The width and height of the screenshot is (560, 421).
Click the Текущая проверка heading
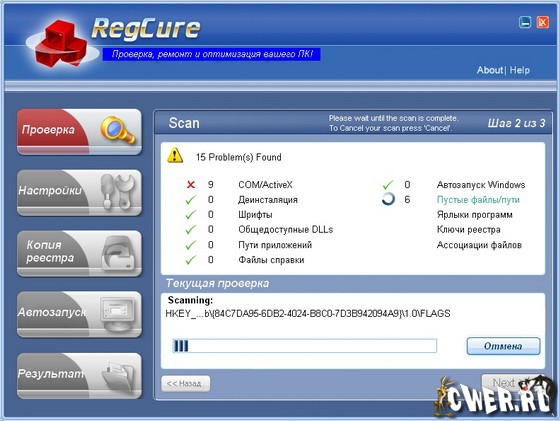[217, 283]
